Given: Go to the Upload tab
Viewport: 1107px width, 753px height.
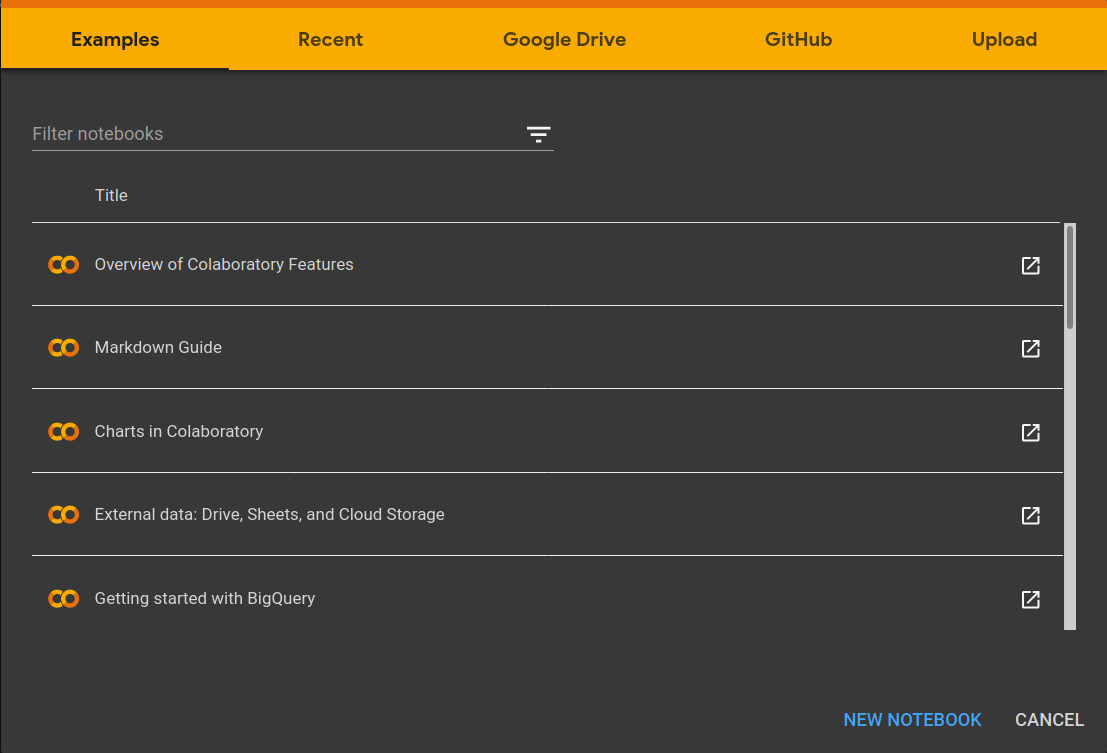Looking at the screenshot, I should pyautogui.click(x=1004, y=40).
